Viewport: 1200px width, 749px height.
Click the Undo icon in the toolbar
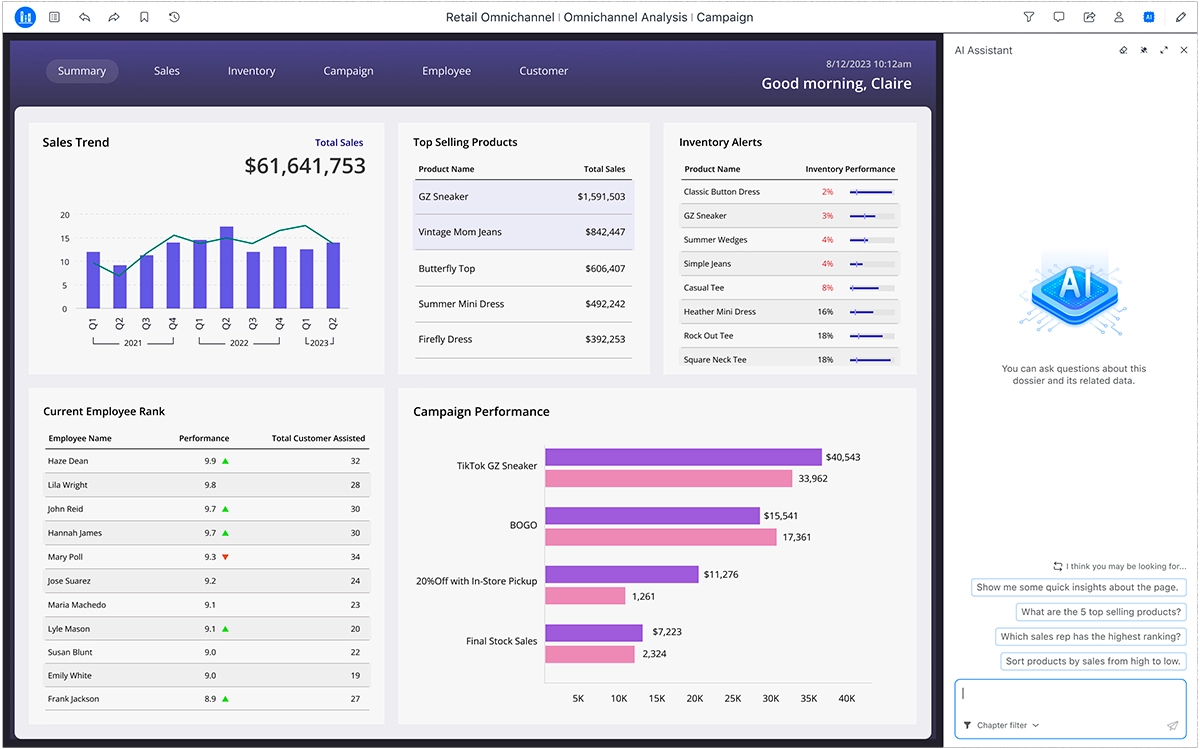pyautogui.click(x=85, y=17)
